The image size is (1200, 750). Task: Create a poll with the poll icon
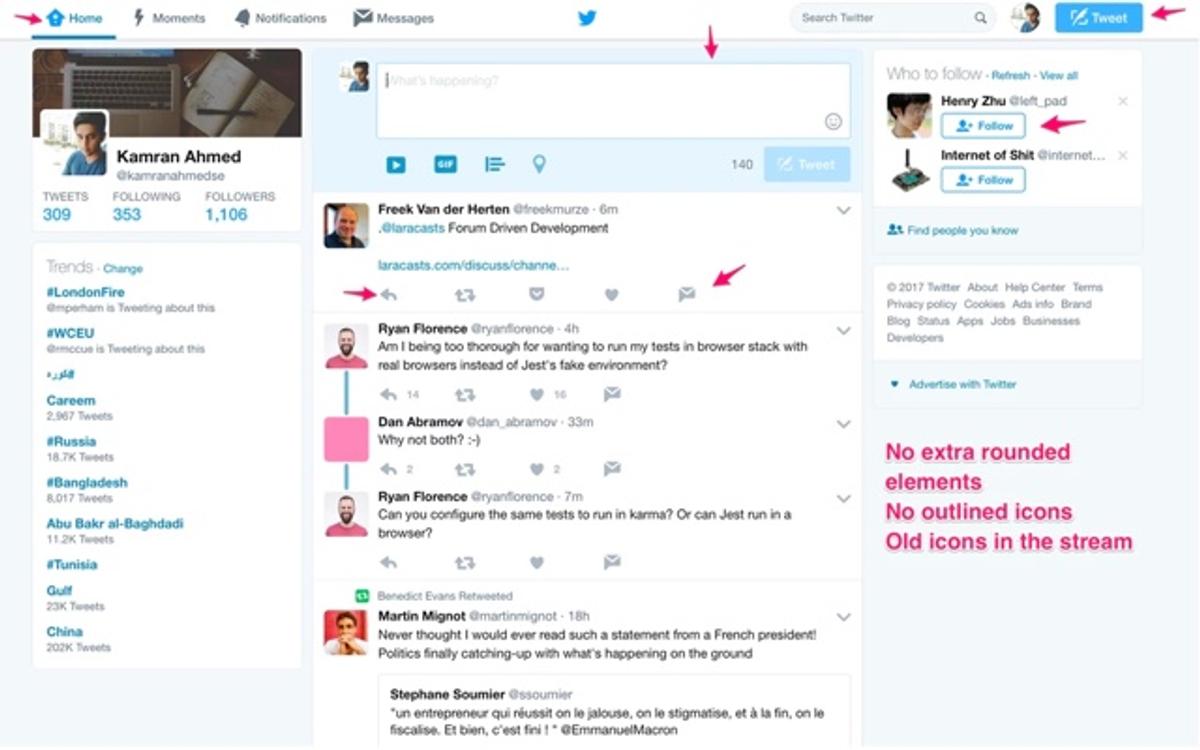pyautogui.click(x=494, y=163)
